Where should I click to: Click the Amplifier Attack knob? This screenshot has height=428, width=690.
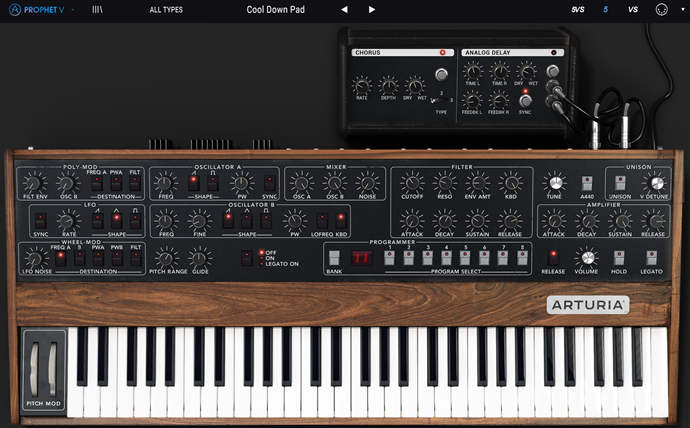(554, 220)
